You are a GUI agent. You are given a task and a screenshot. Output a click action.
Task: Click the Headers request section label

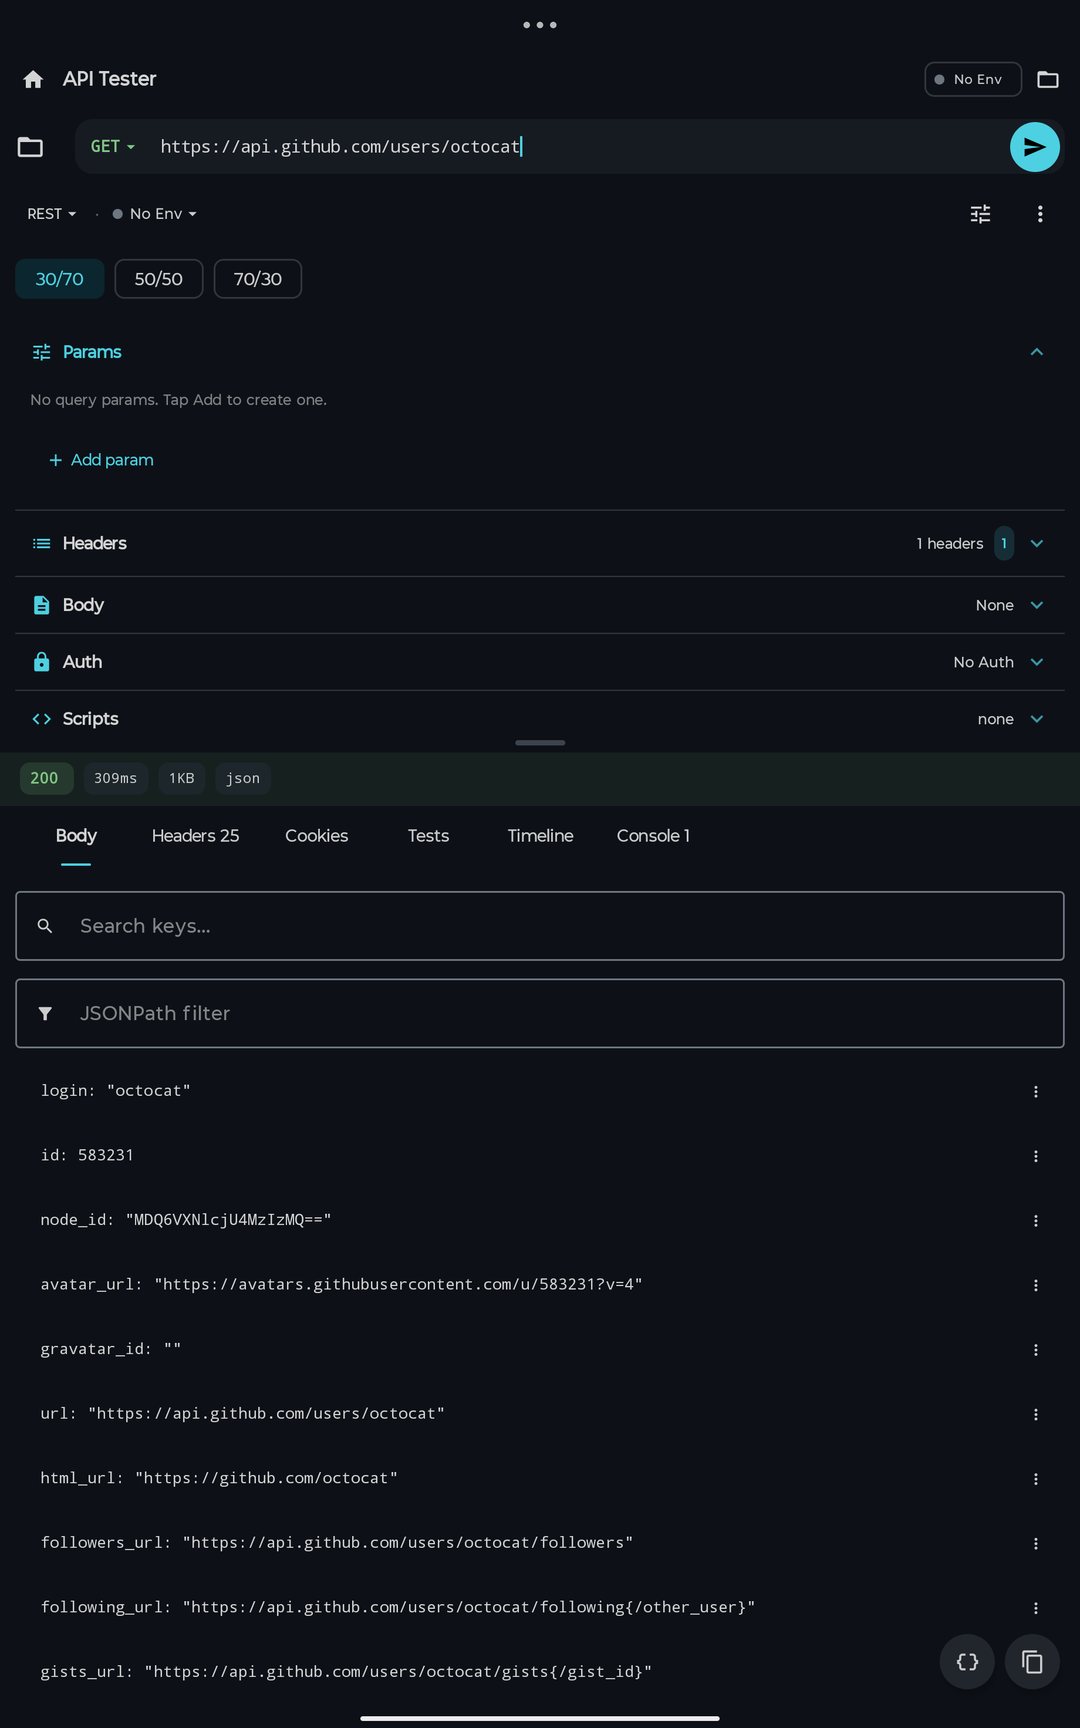pyautogui.click(x=95, y=543)
